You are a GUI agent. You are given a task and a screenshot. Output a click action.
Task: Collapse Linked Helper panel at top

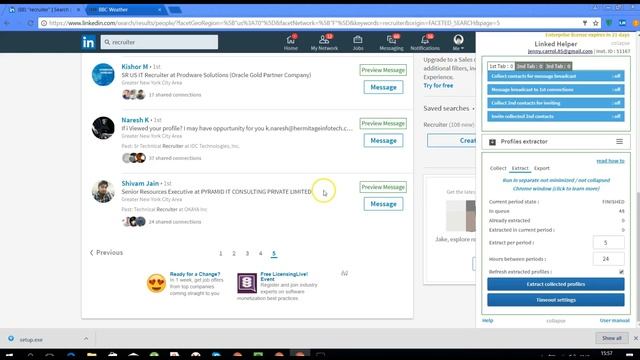620,43
